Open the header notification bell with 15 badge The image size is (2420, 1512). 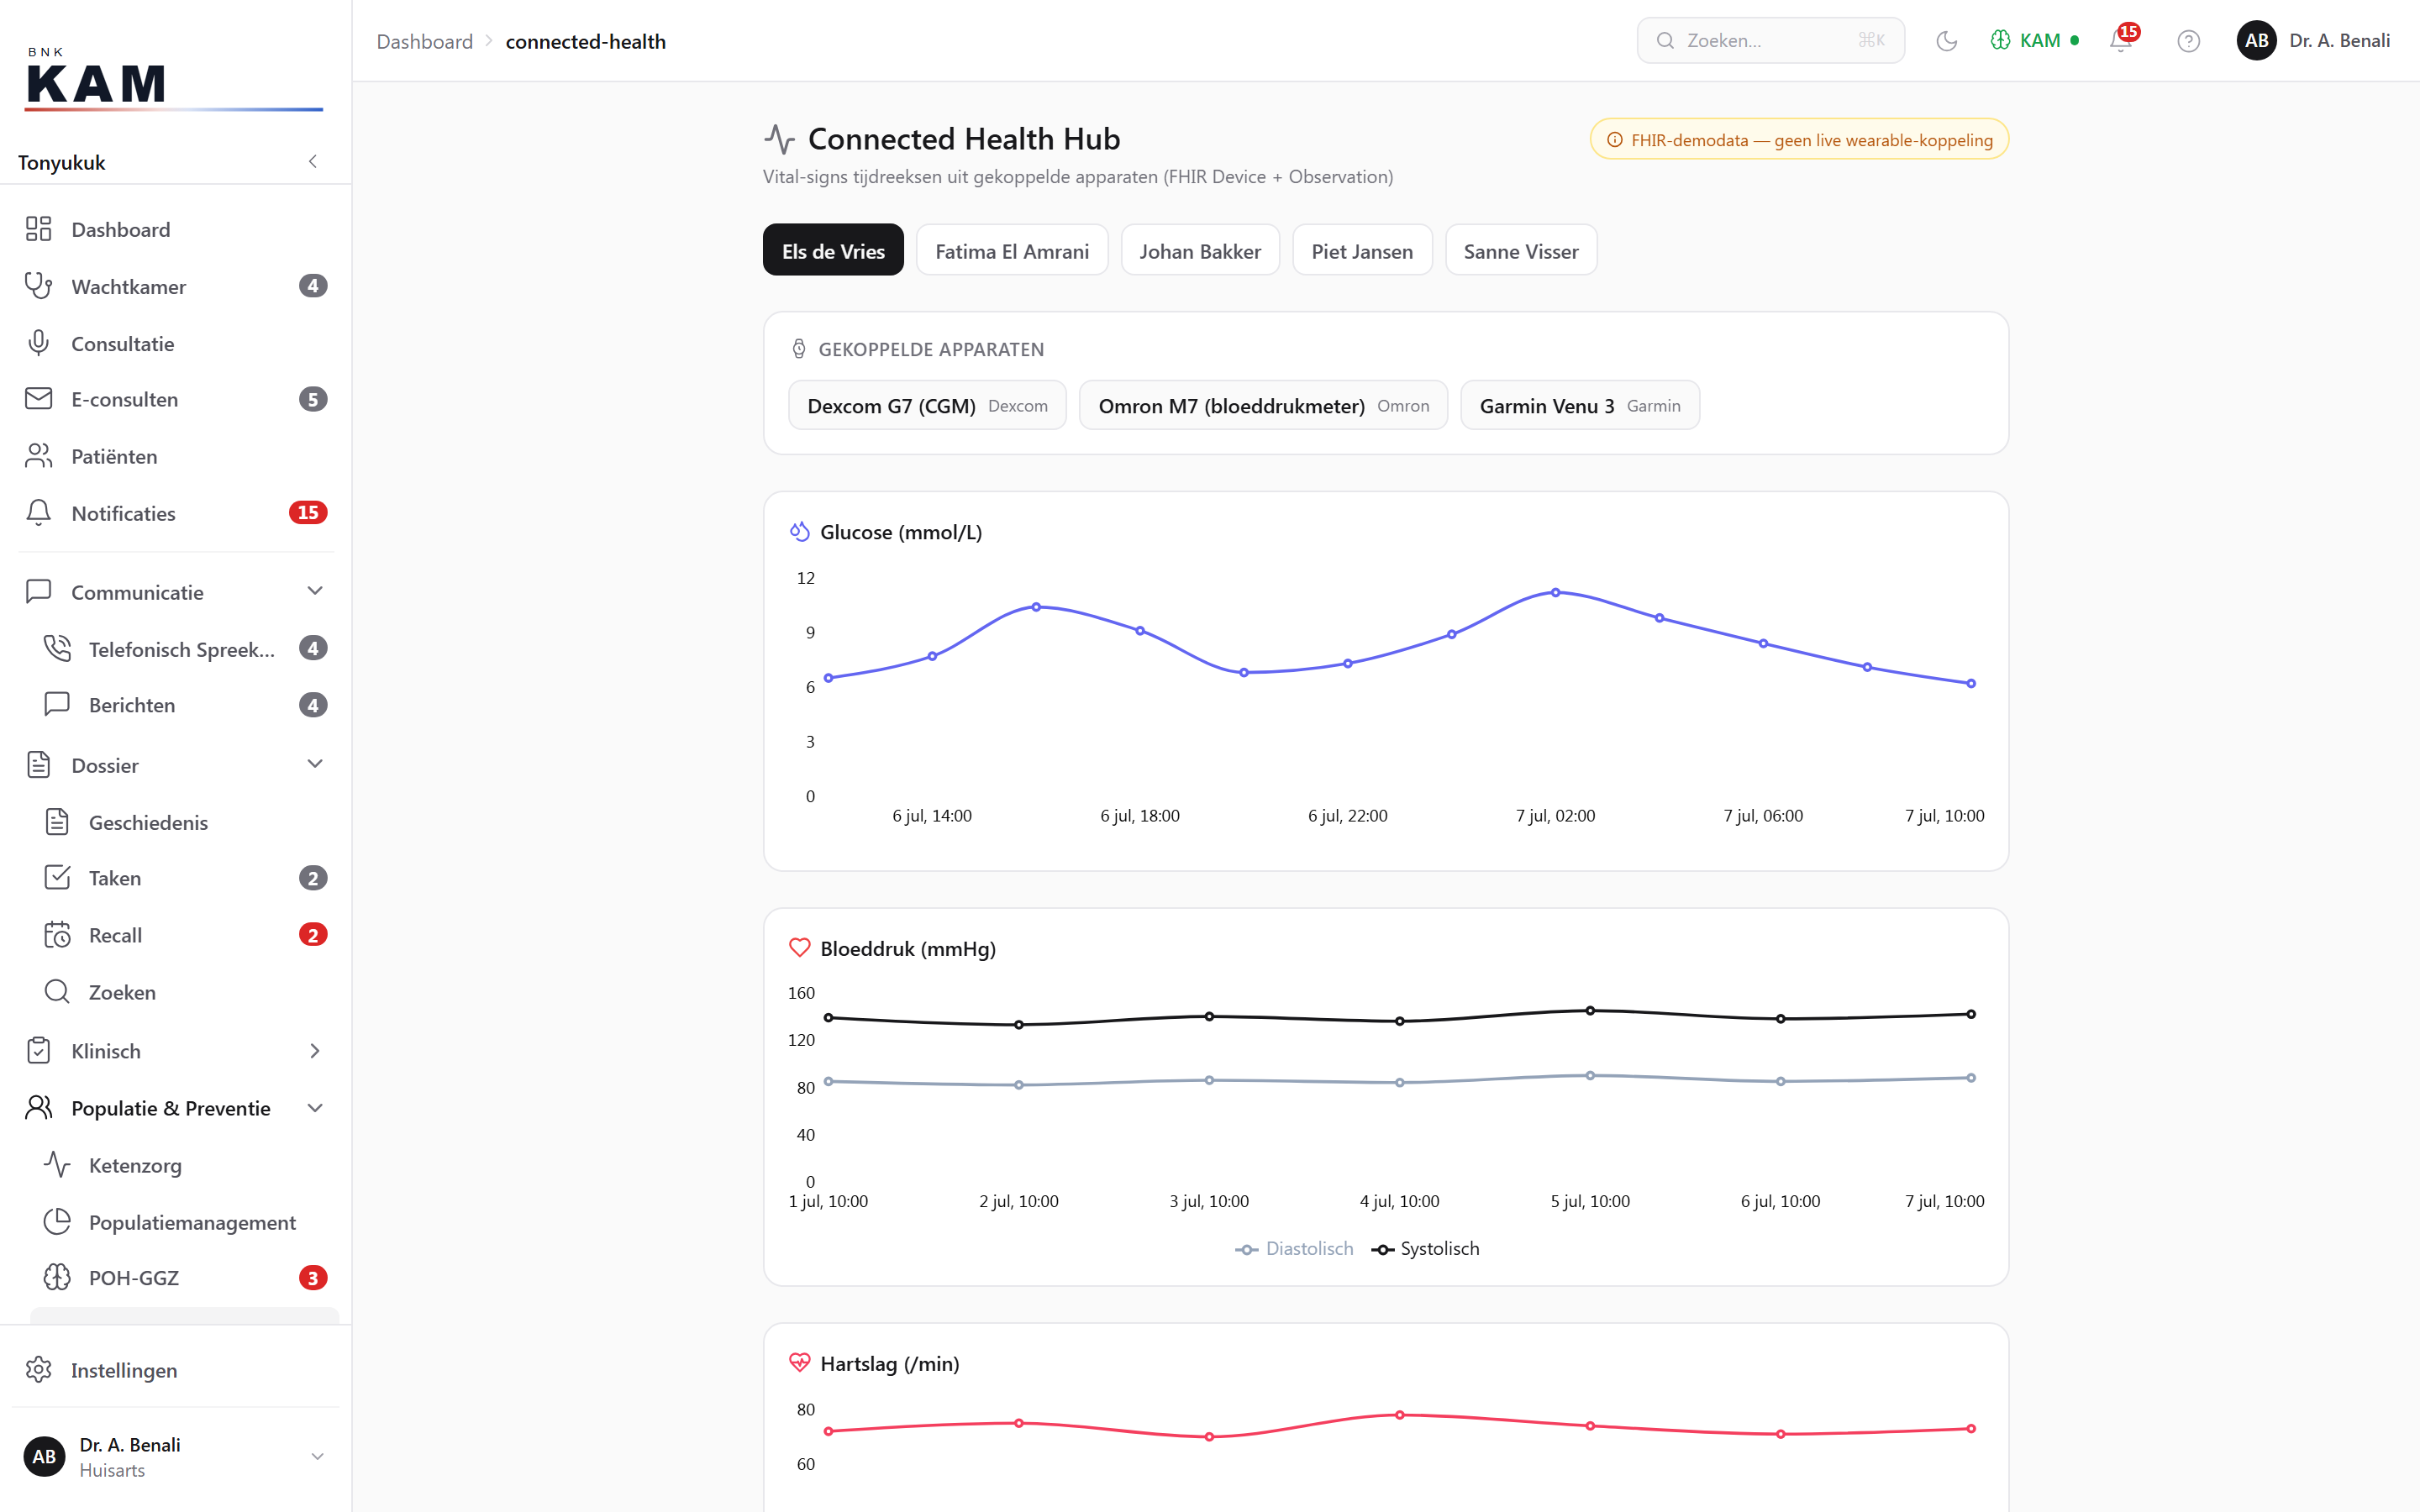tap(2120, 40)
